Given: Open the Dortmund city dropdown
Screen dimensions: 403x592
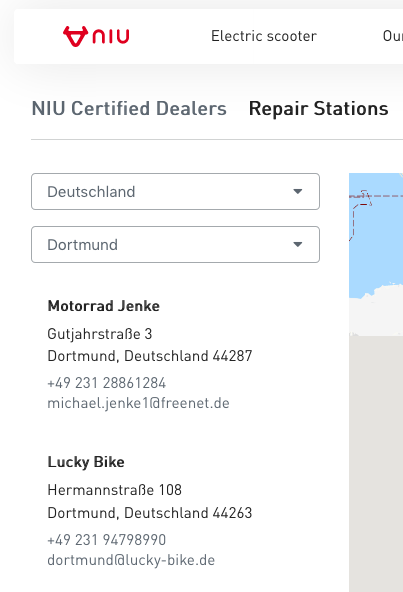Looking at the screenshot, I should (175, 244).
